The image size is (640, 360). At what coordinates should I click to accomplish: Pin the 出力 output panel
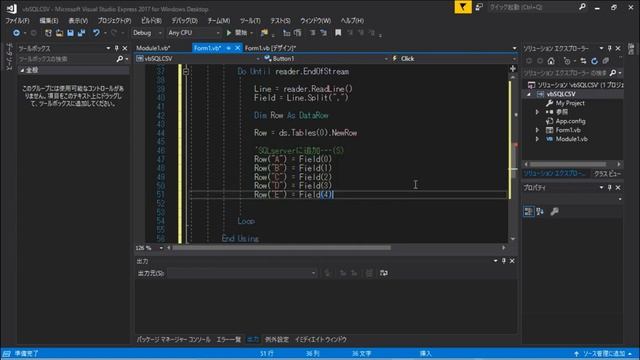pyautogui.click(x=504, y=261)
